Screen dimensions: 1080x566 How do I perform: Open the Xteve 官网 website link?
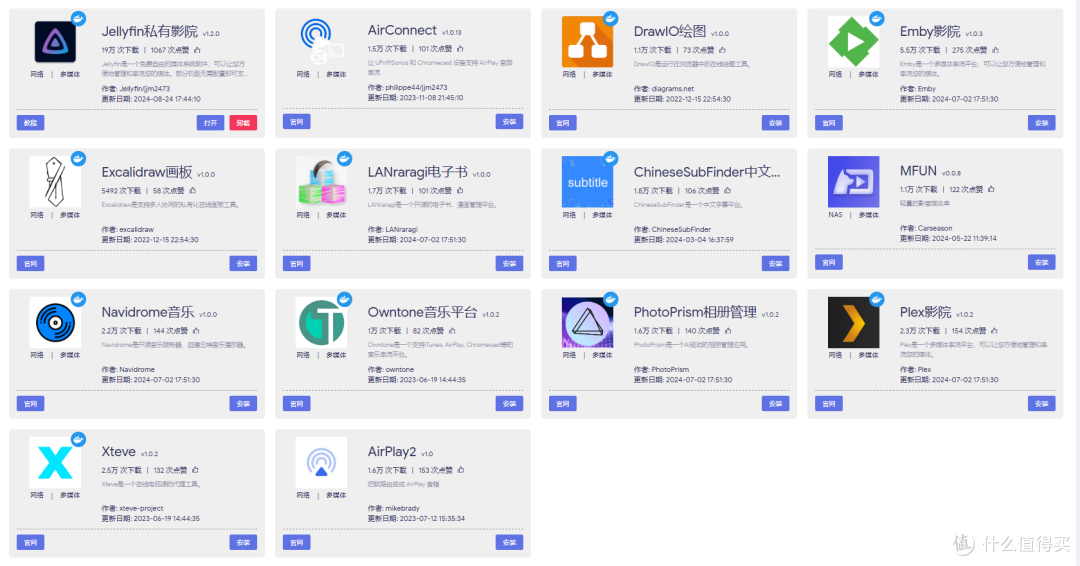click(30, 542)
